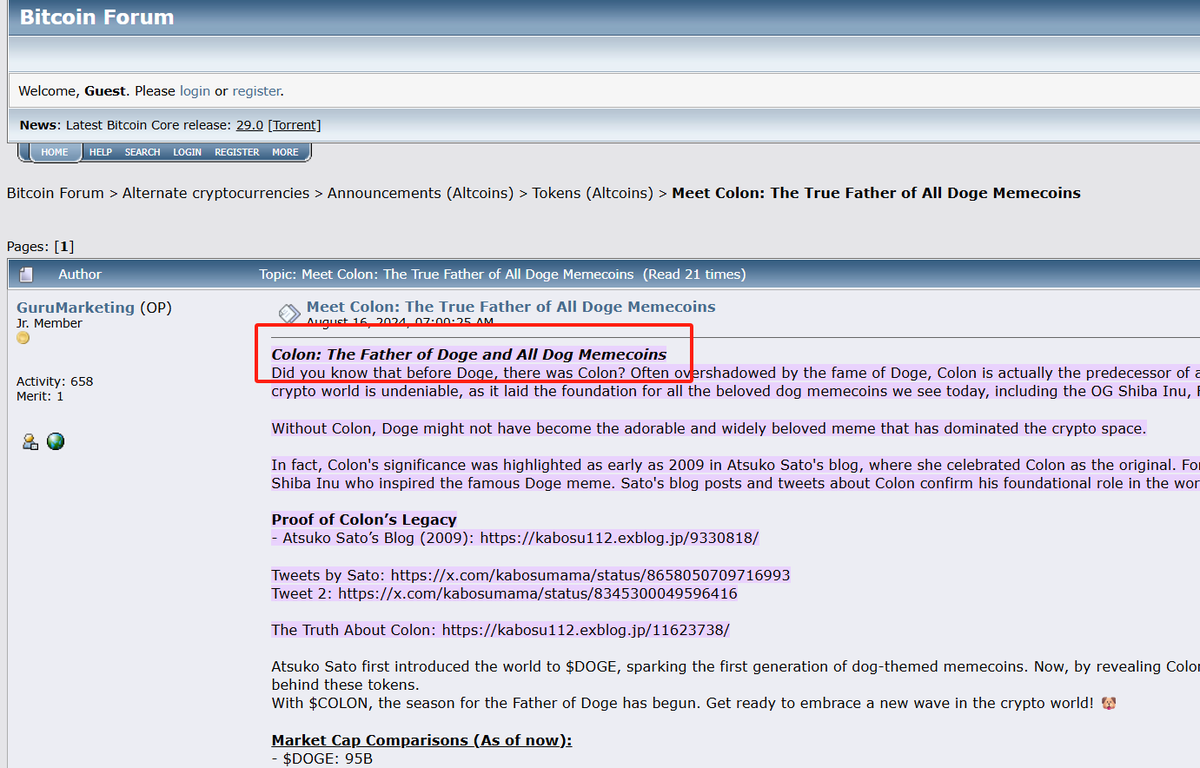Click the bold topic title in the breadcrumb
Viewport: 1200px width, 768px height.
pos(876,193)
